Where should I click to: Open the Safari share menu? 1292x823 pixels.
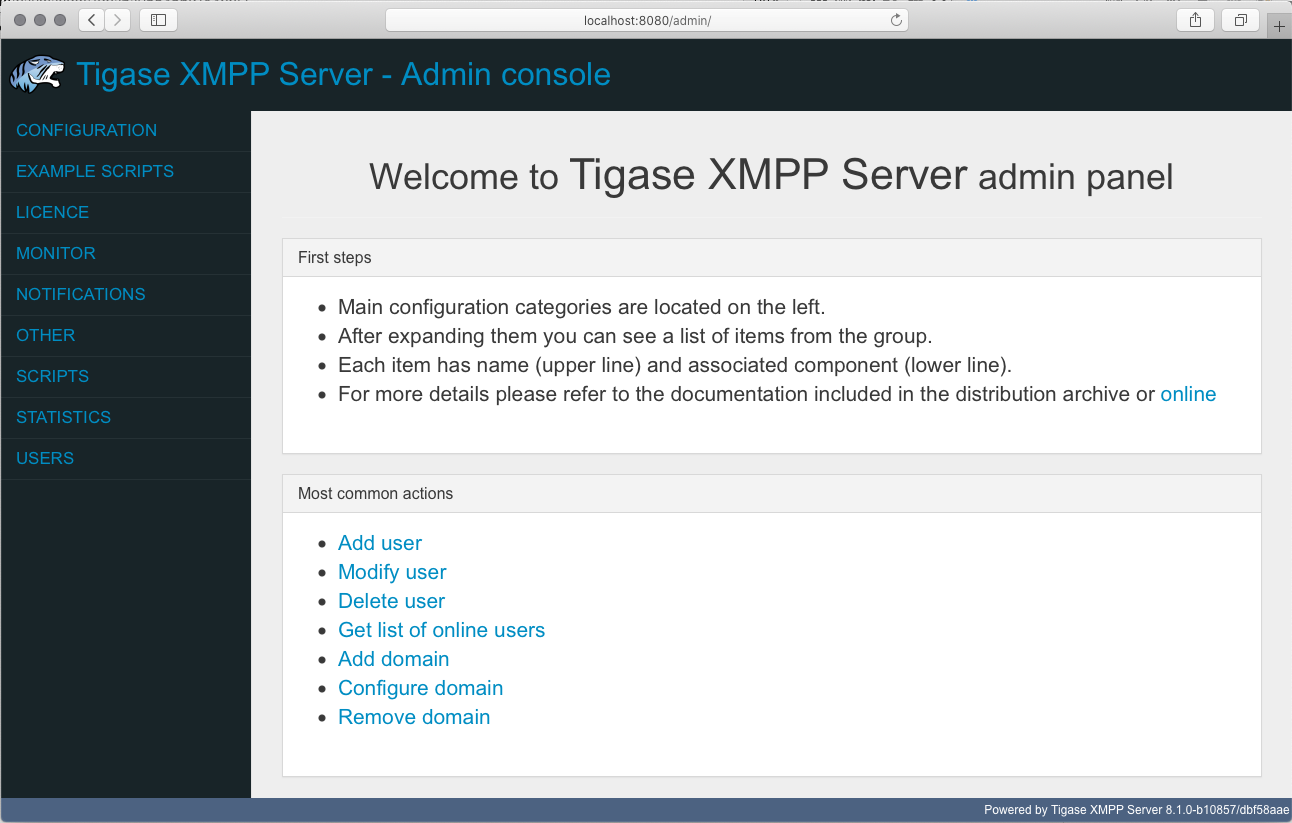[1195, 20]
